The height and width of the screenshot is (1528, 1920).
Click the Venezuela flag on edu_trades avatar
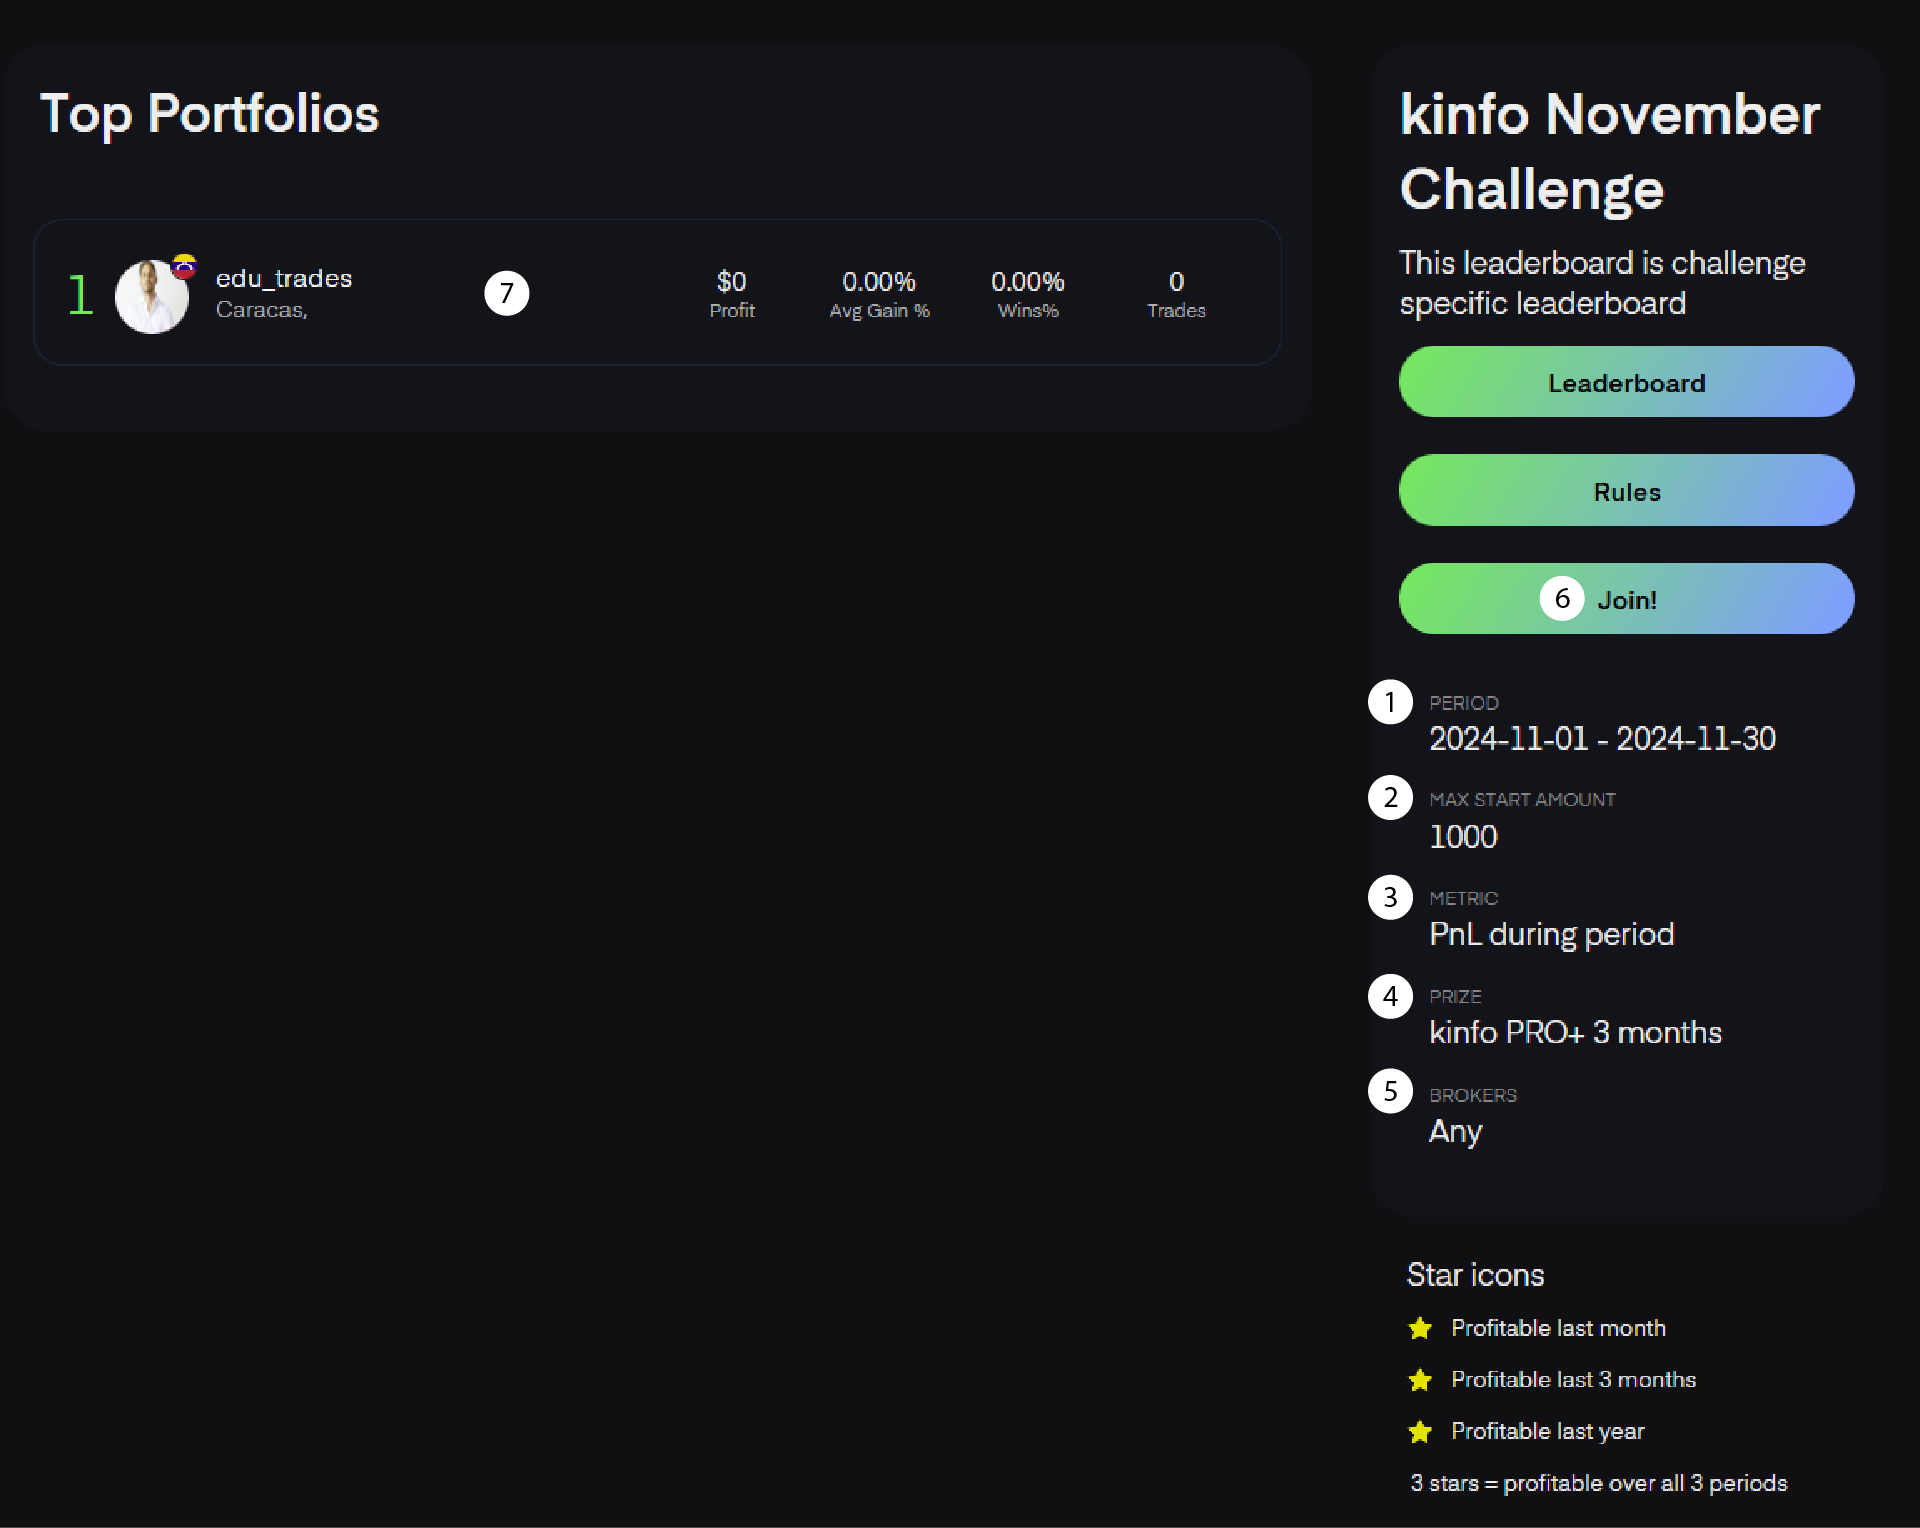(x=184, y=264)
